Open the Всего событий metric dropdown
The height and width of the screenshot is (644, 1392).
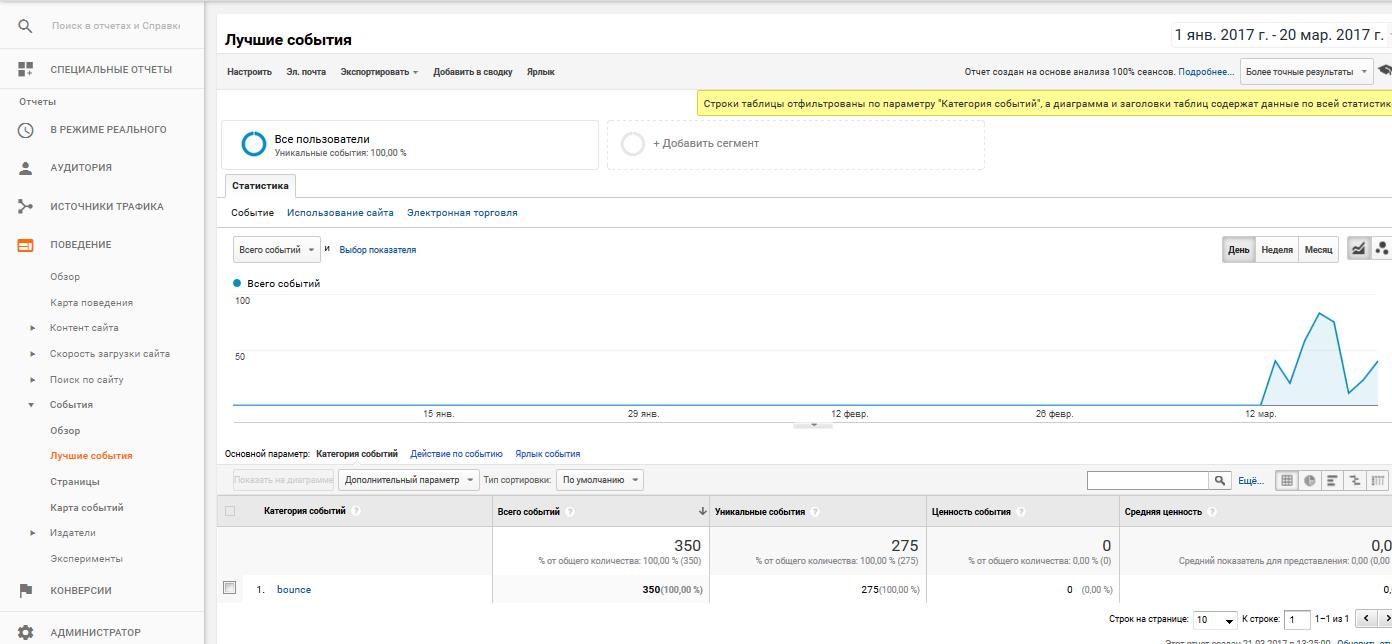(277, 249)
